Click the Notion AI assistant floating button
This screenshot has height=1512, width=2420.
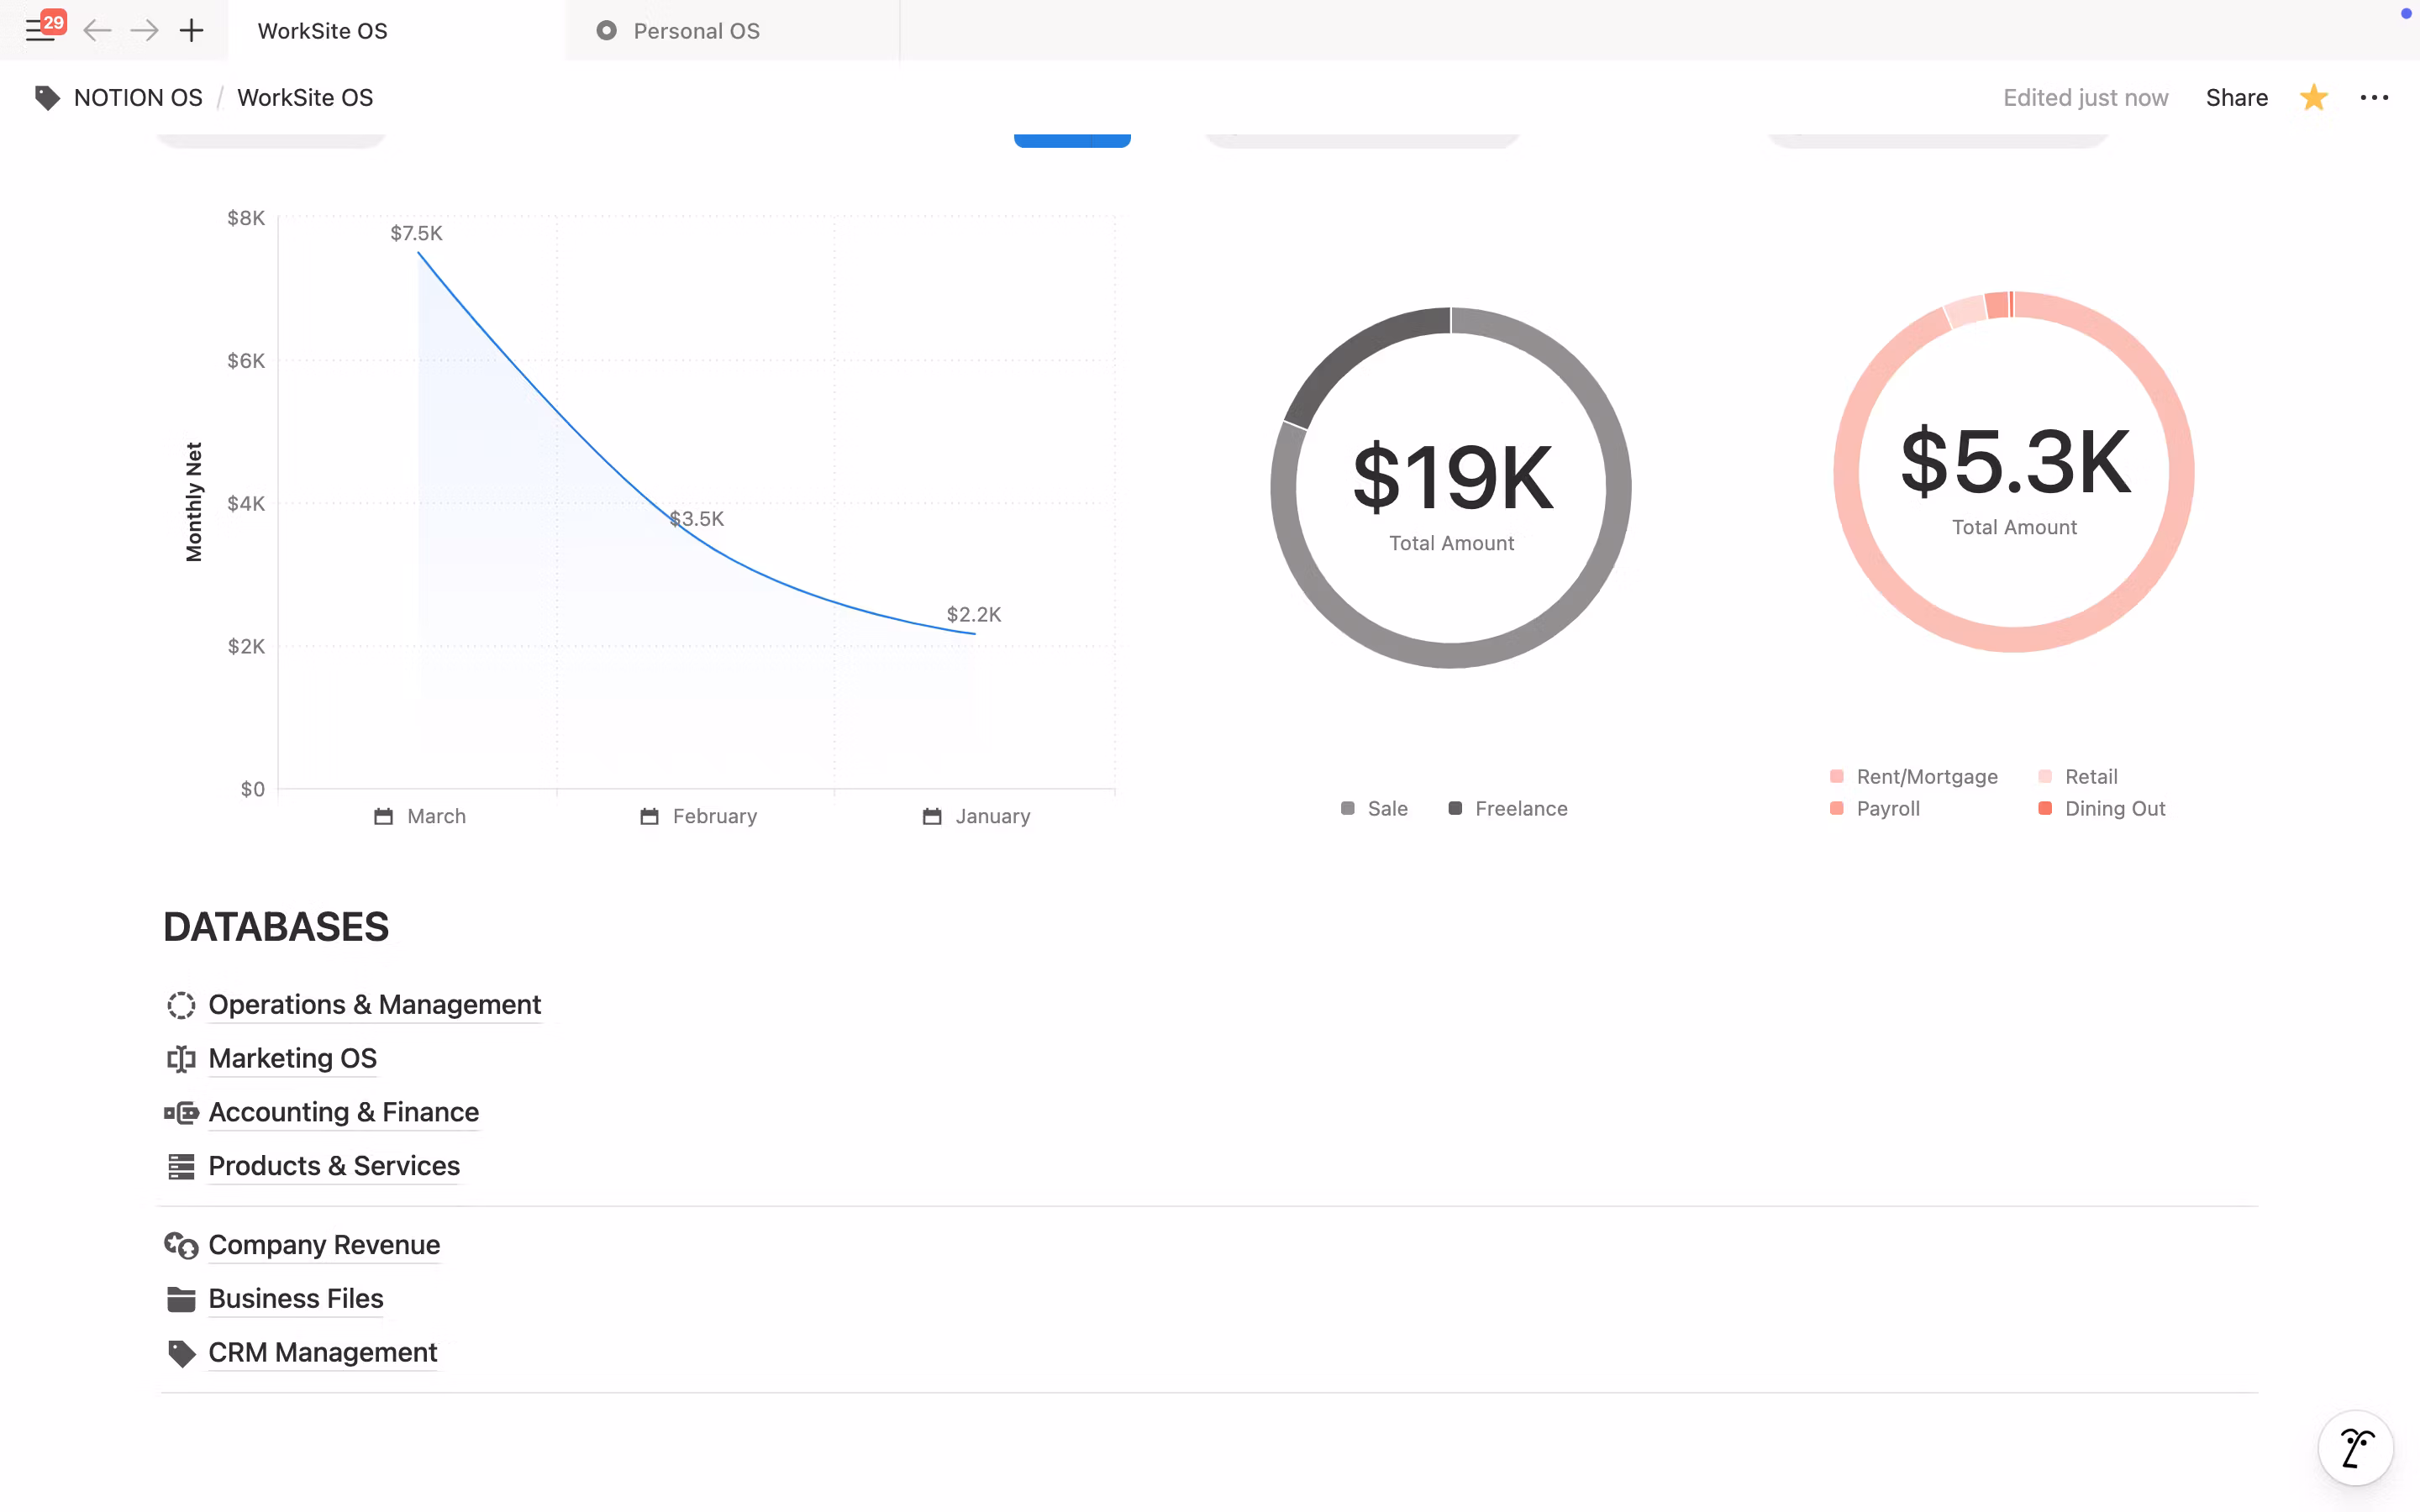point(2355,1447)
